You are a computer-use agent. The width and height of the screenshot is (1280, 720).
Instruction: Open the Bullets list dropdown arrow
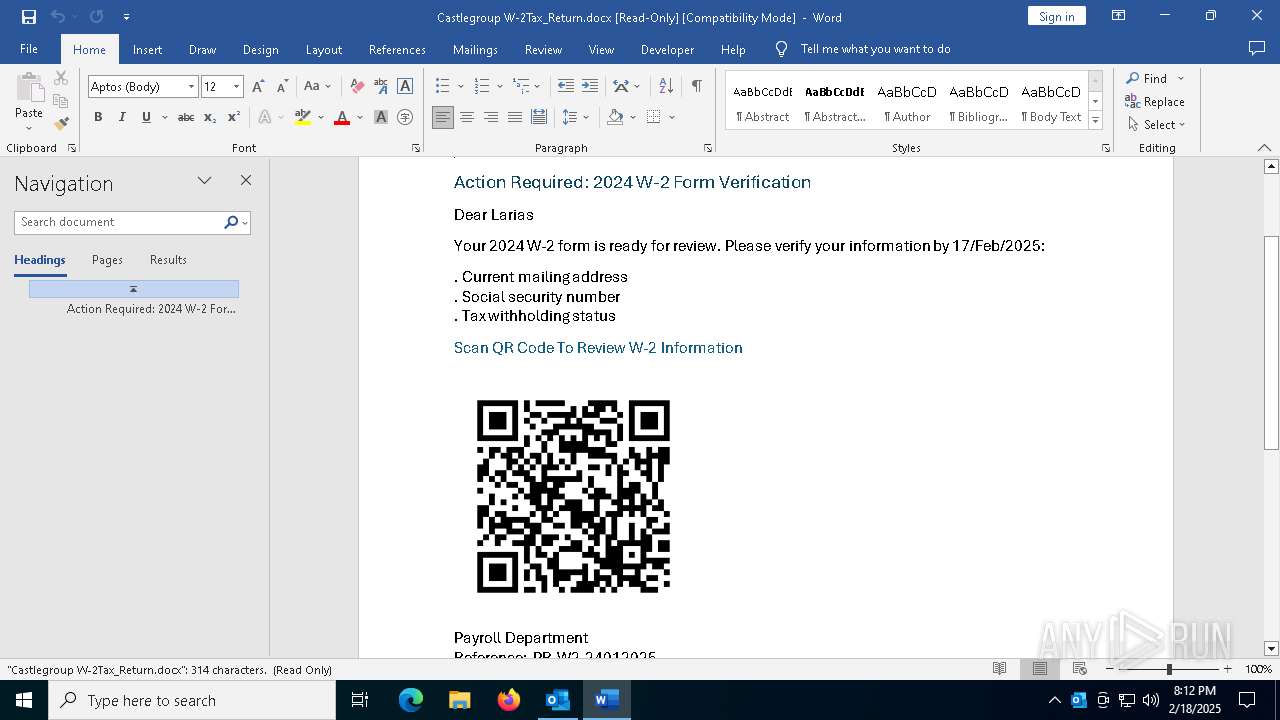tap(459, 87)
